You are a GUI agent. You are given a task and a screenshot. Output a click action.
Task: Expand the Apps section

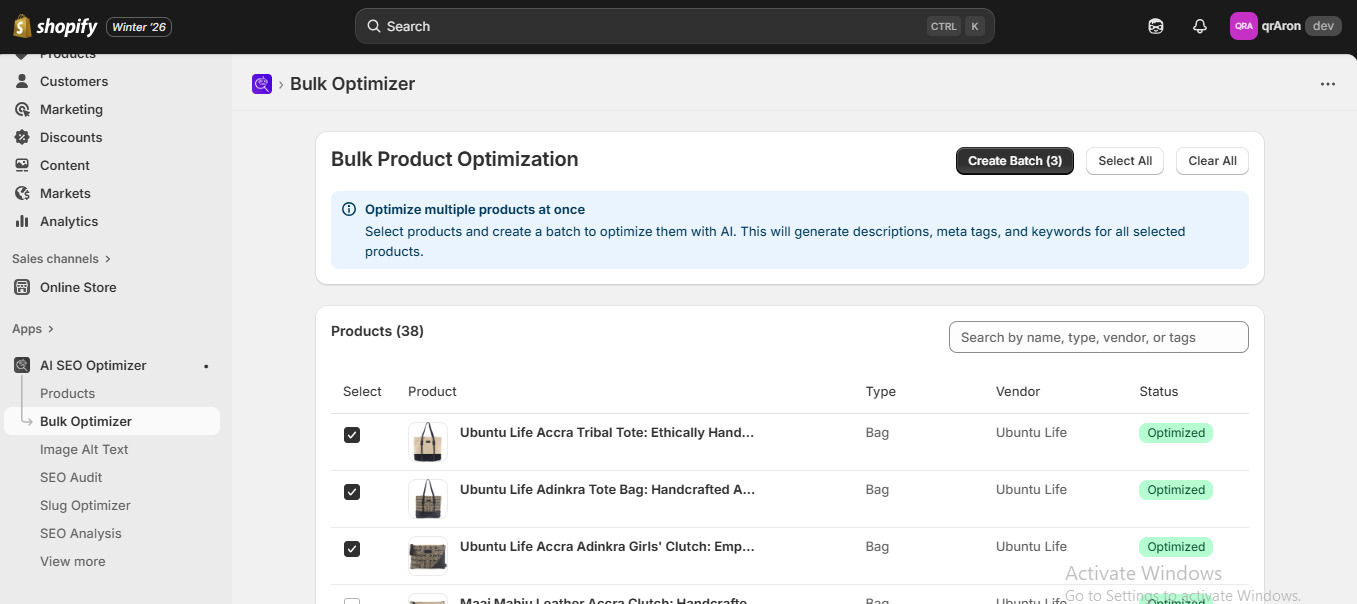pos(33,328)
